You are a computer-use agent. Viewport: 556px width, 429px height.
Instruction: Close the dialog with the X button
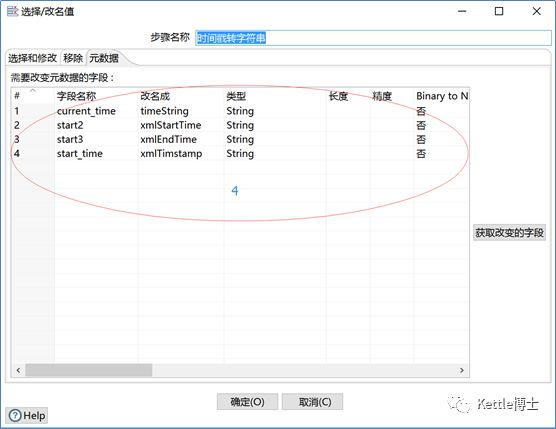tap(536, 11)
